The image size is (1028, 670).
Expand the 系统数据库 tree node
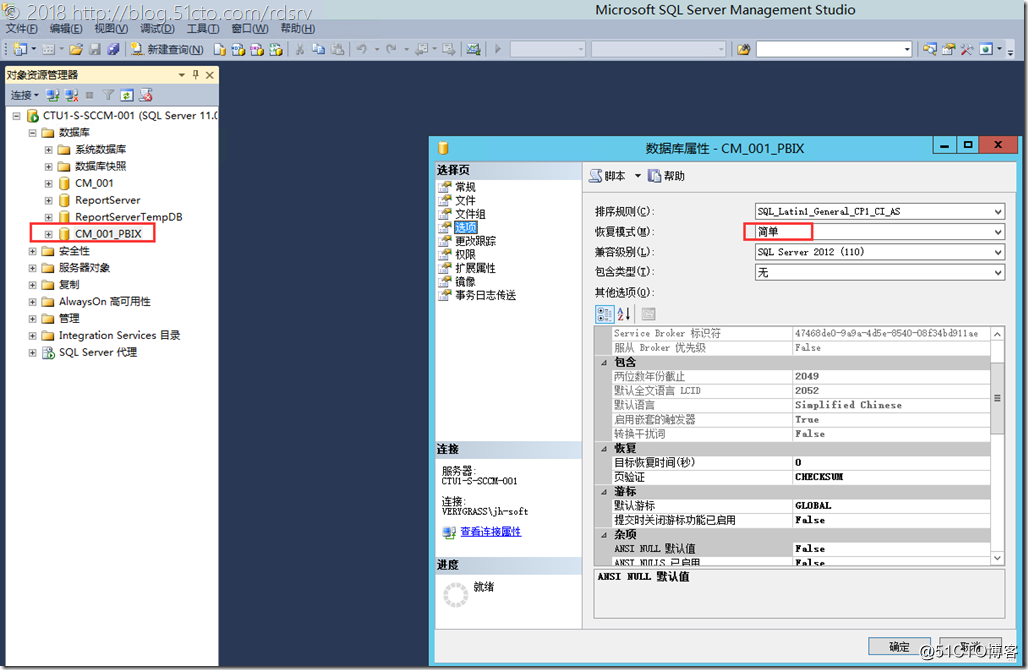[49, 149]
